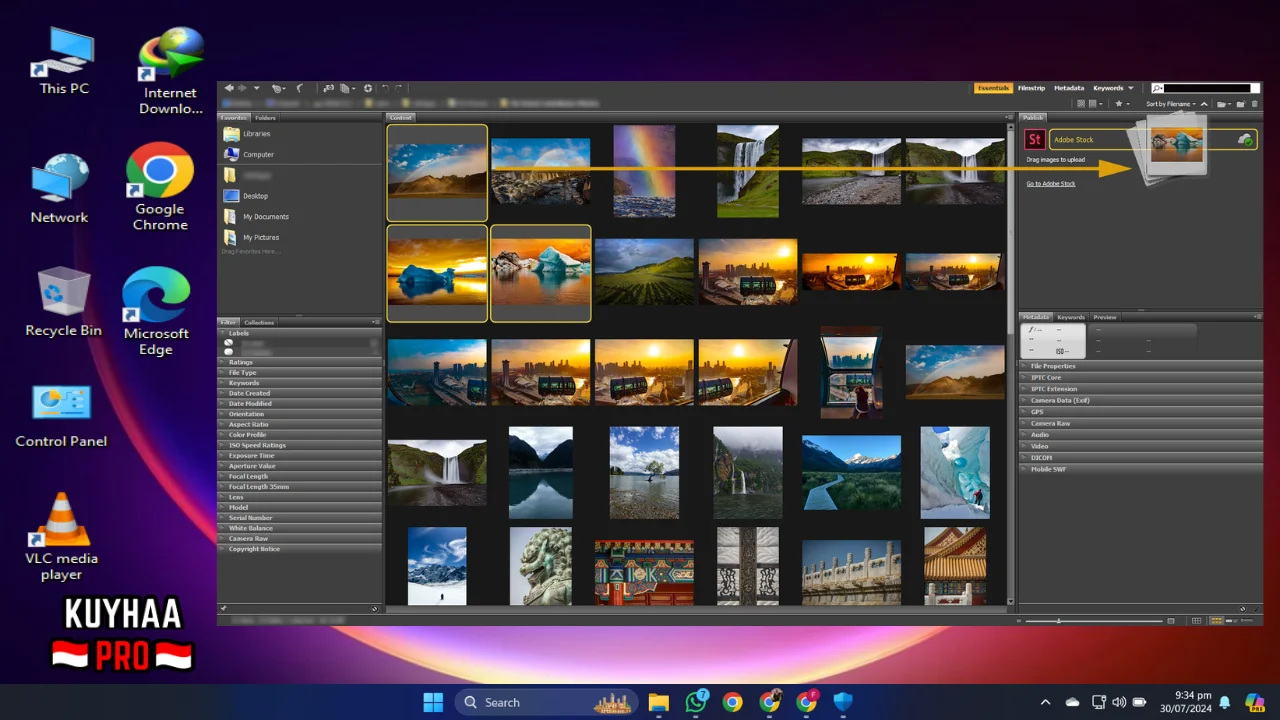Image resolution: width=1280 pixels, height=720 pixels.
Task: Click larger thumbnail size icon
Action: [1171, 621]
